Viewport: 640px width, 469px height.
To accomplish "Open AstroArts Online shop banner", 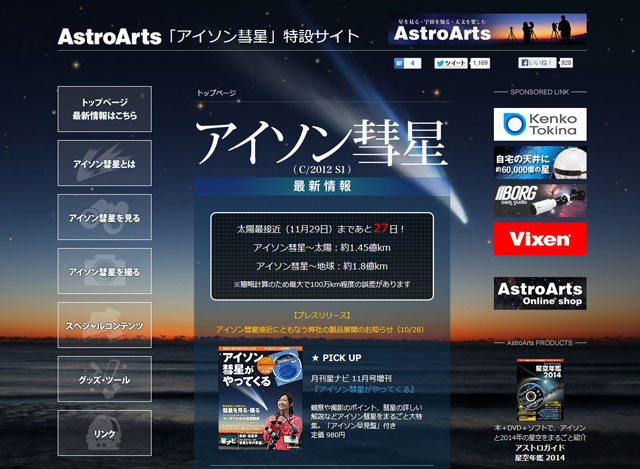I will (x=540, y=293).
